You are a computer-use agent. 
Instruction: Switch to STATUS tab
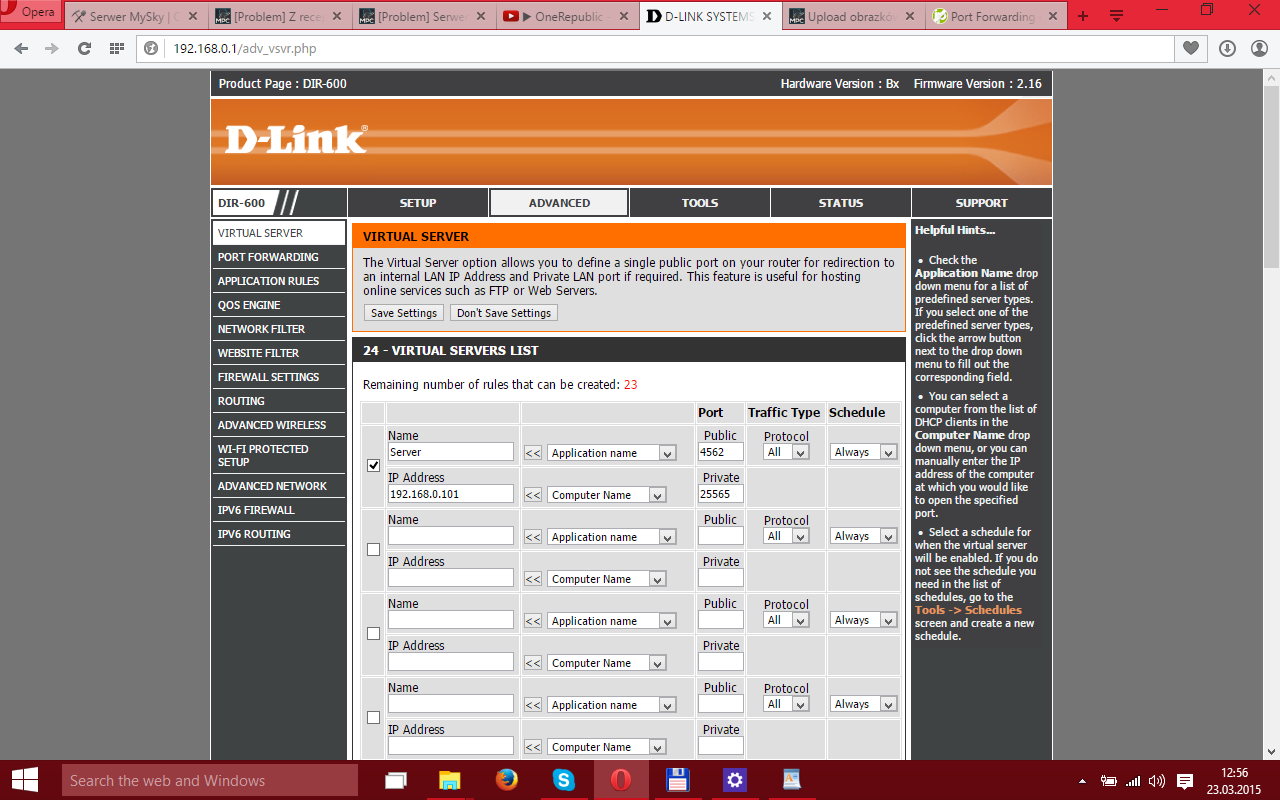(x=841, y=203)
